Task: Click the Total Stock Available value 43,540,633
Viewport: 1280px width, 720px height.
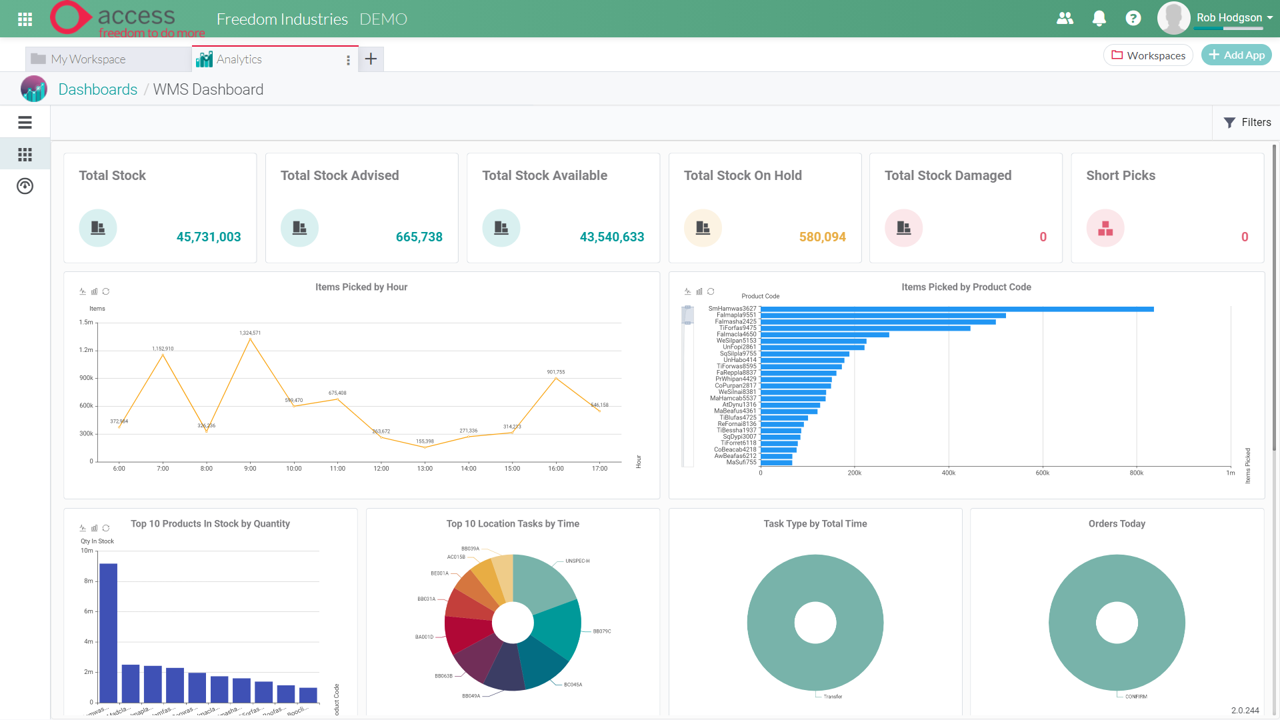Action: pos(612,237)
